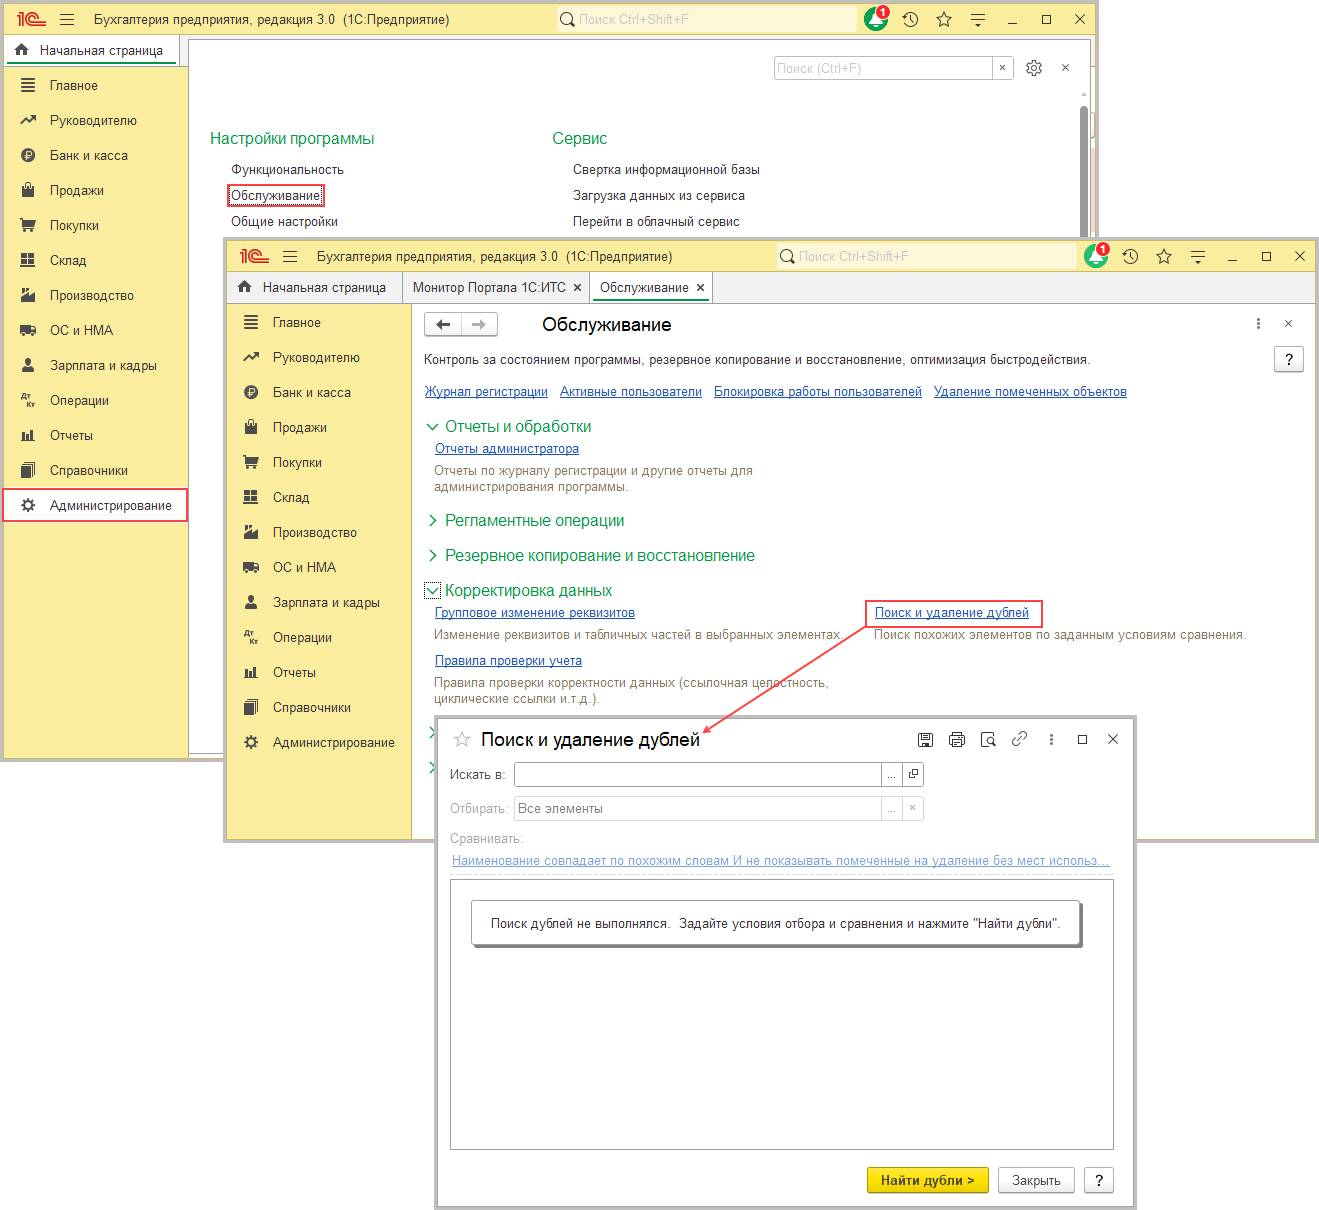Expand Резервное копирование и восстановление section
Screen dimensions: 1319x1210
pos(433,556)
